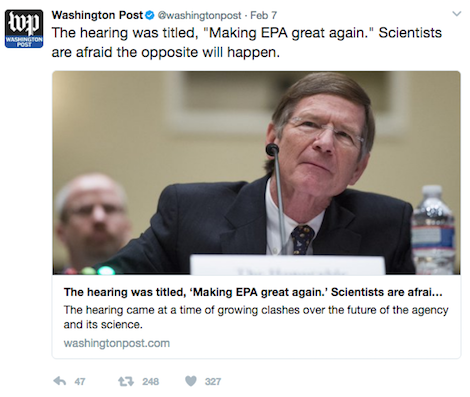Open the Washington Post display name
This screenshot has height=397, width=470.
coord(97,15)
